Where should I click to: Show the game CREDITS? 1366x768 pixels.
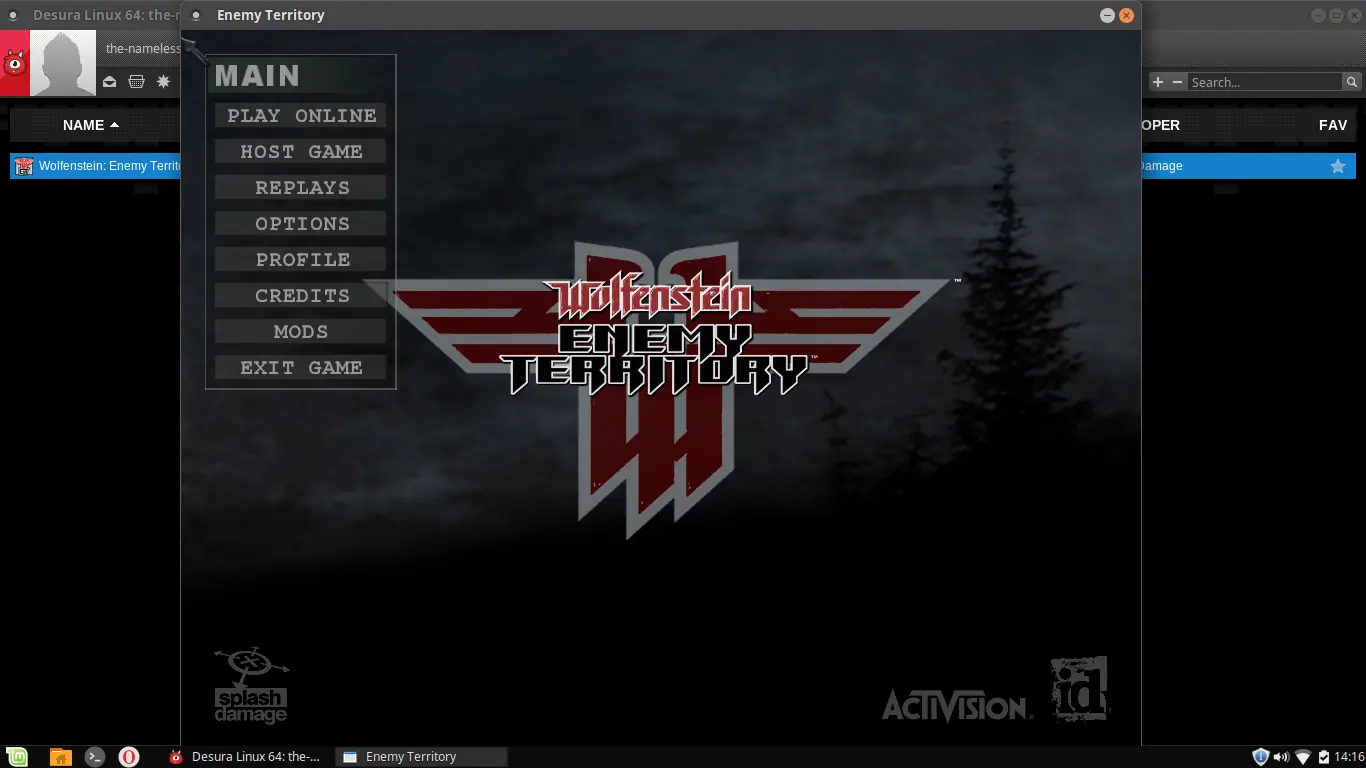coord(301,296)
